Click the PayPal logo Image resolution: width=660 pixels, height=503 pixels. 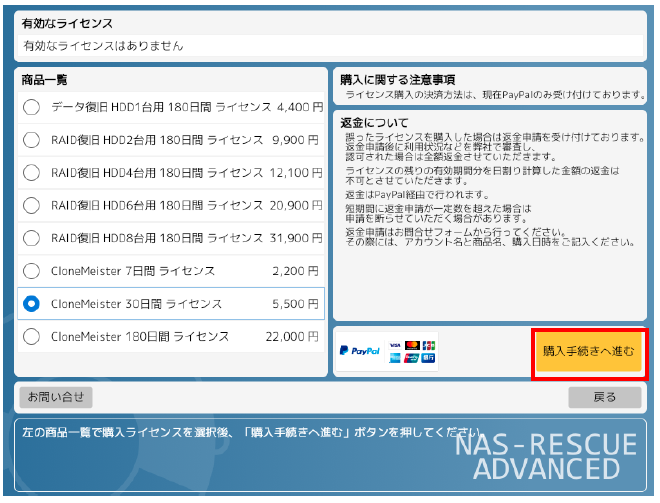359,351
